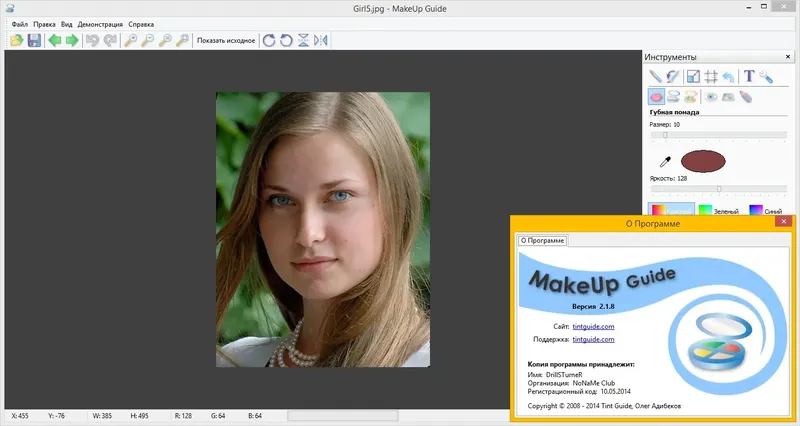
Task: Select the blush compact makeup tool
Action: (x=690, y=96)
